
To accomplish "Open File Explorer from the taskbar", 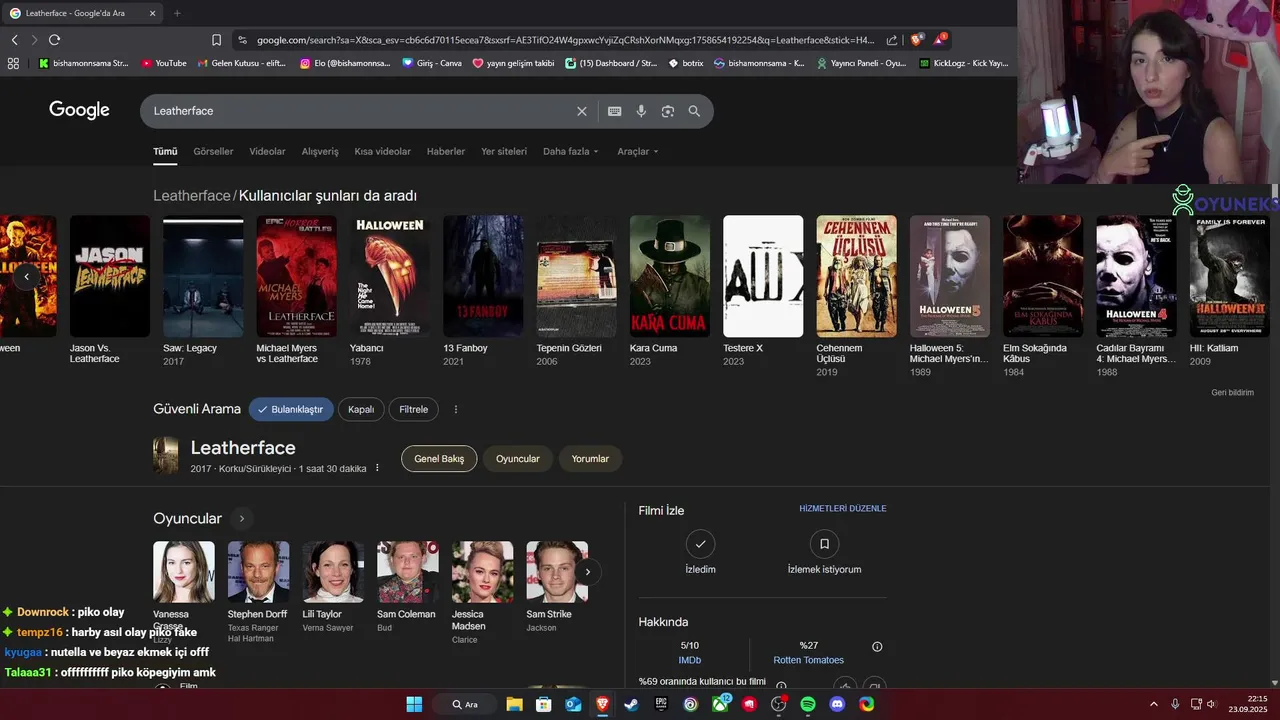I will tap(514, 704).
